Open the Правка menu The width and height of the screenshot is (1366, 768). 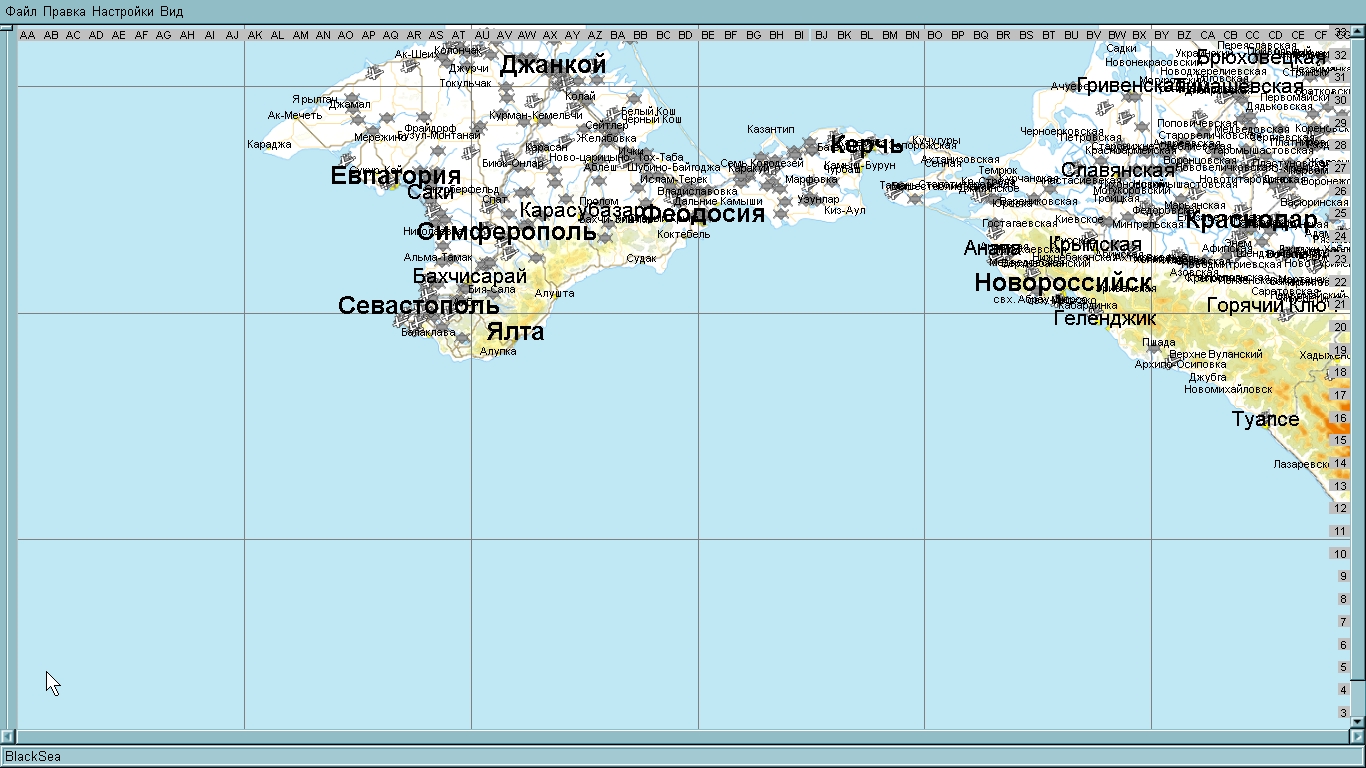(x=64, y=11)
